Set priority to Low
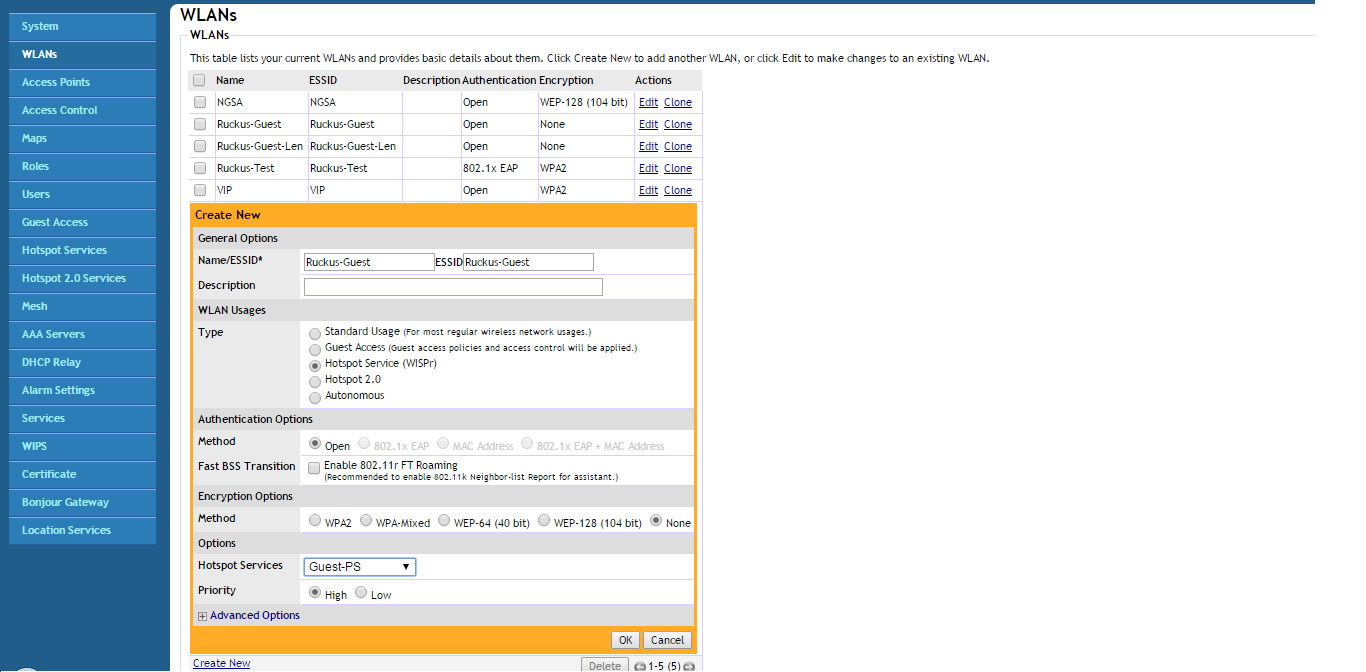 [x=361, y=593]
